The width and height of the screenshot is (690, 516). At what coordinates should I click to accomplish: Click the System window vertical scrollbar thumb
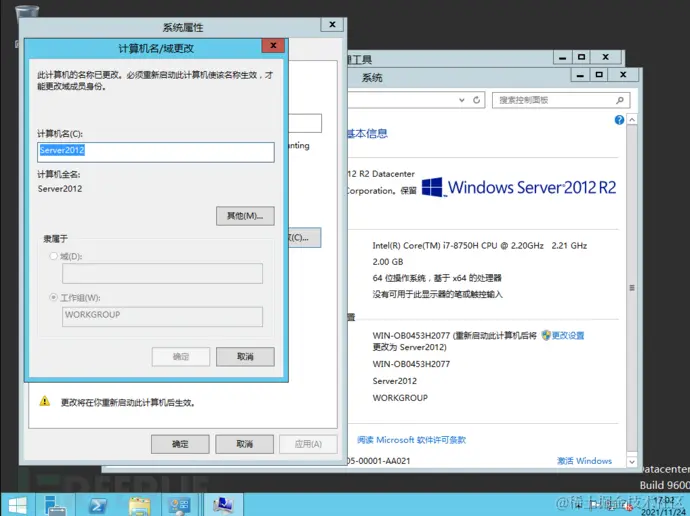tap(632, 288)
